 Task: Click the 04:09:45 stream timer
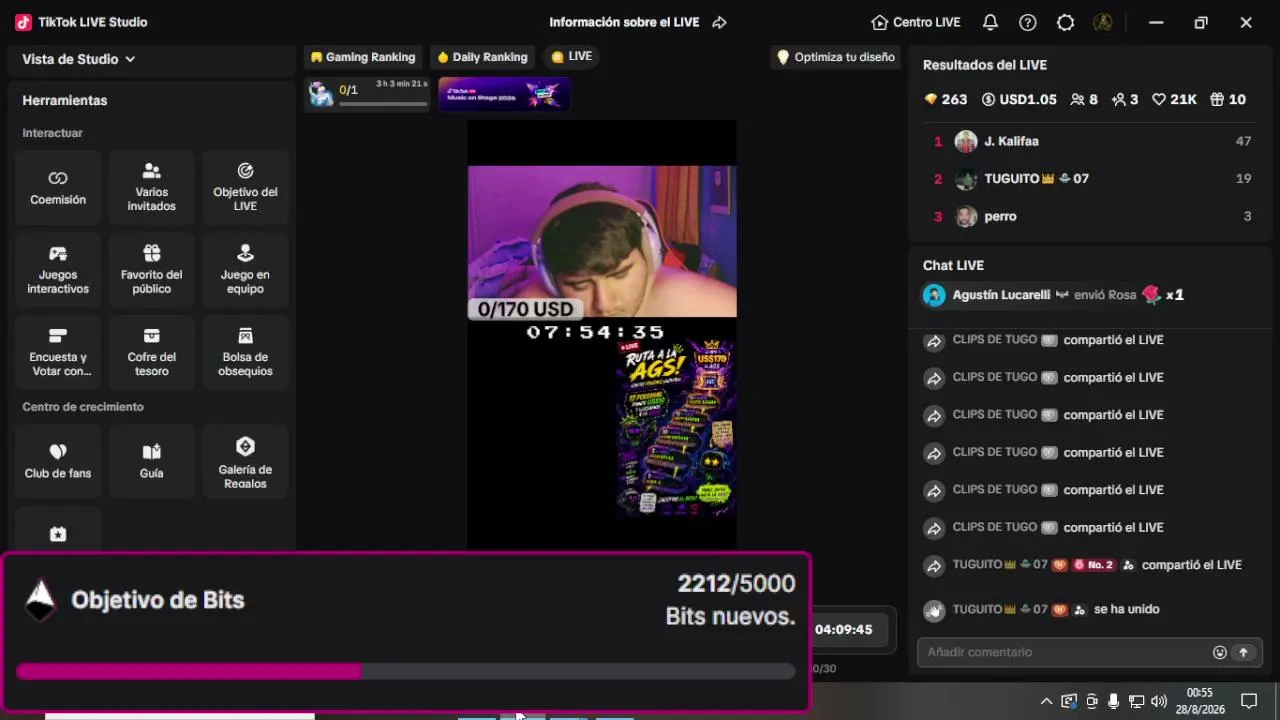pos(844,630)
